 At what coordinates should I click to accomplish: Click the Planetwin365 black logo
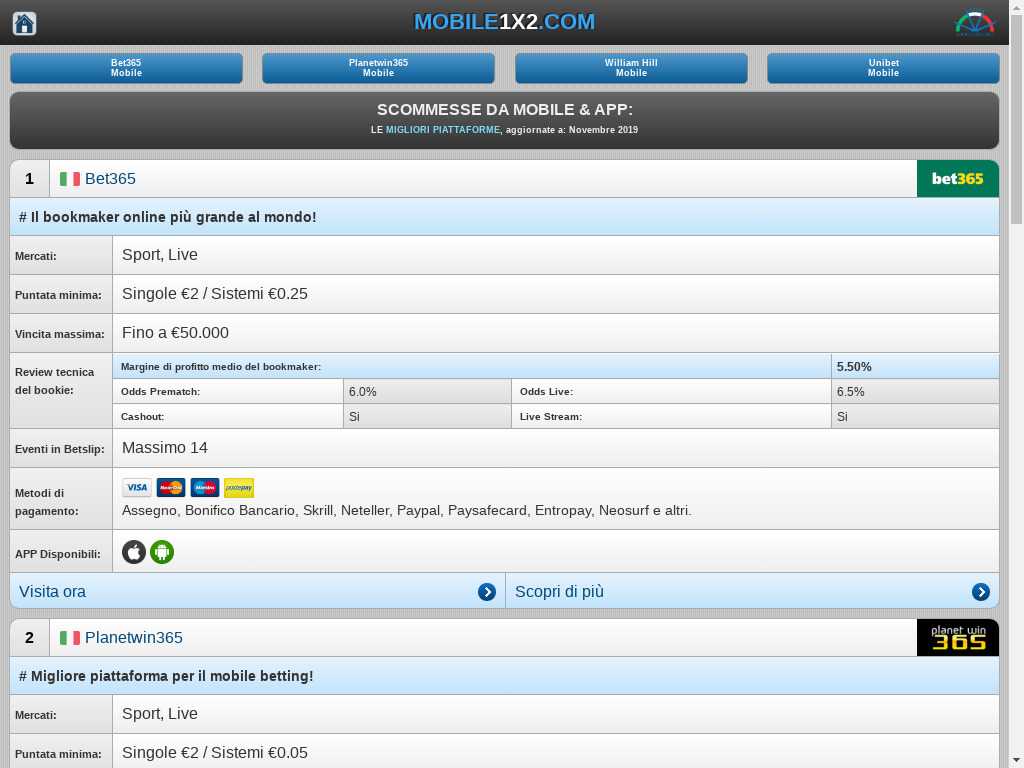coord(957,638)
